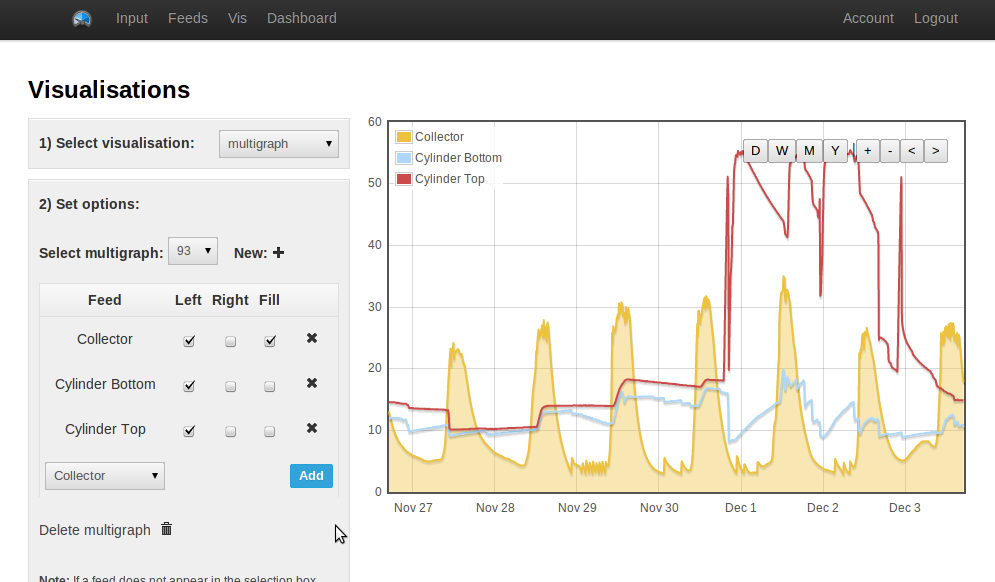Viewport: 995px width, 582px height.
Task: Open the multigraph number 93 dropdown
Action: click(x=193, y=251)
